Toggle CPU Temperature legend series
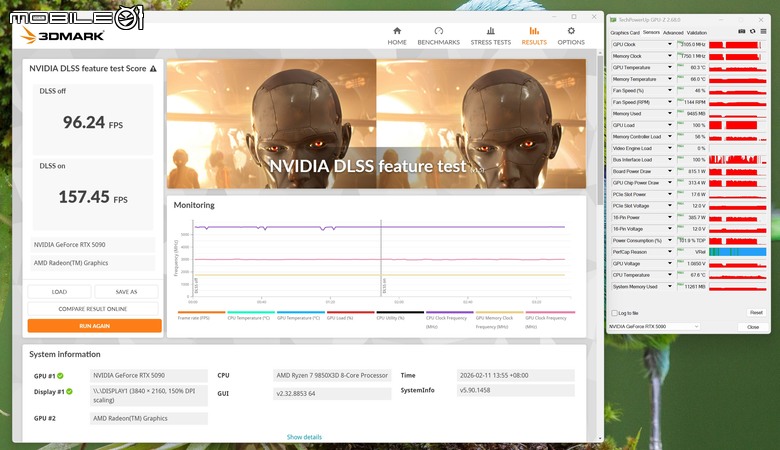Viewport: 780px width, 450px height. click(x=251, y=316)
